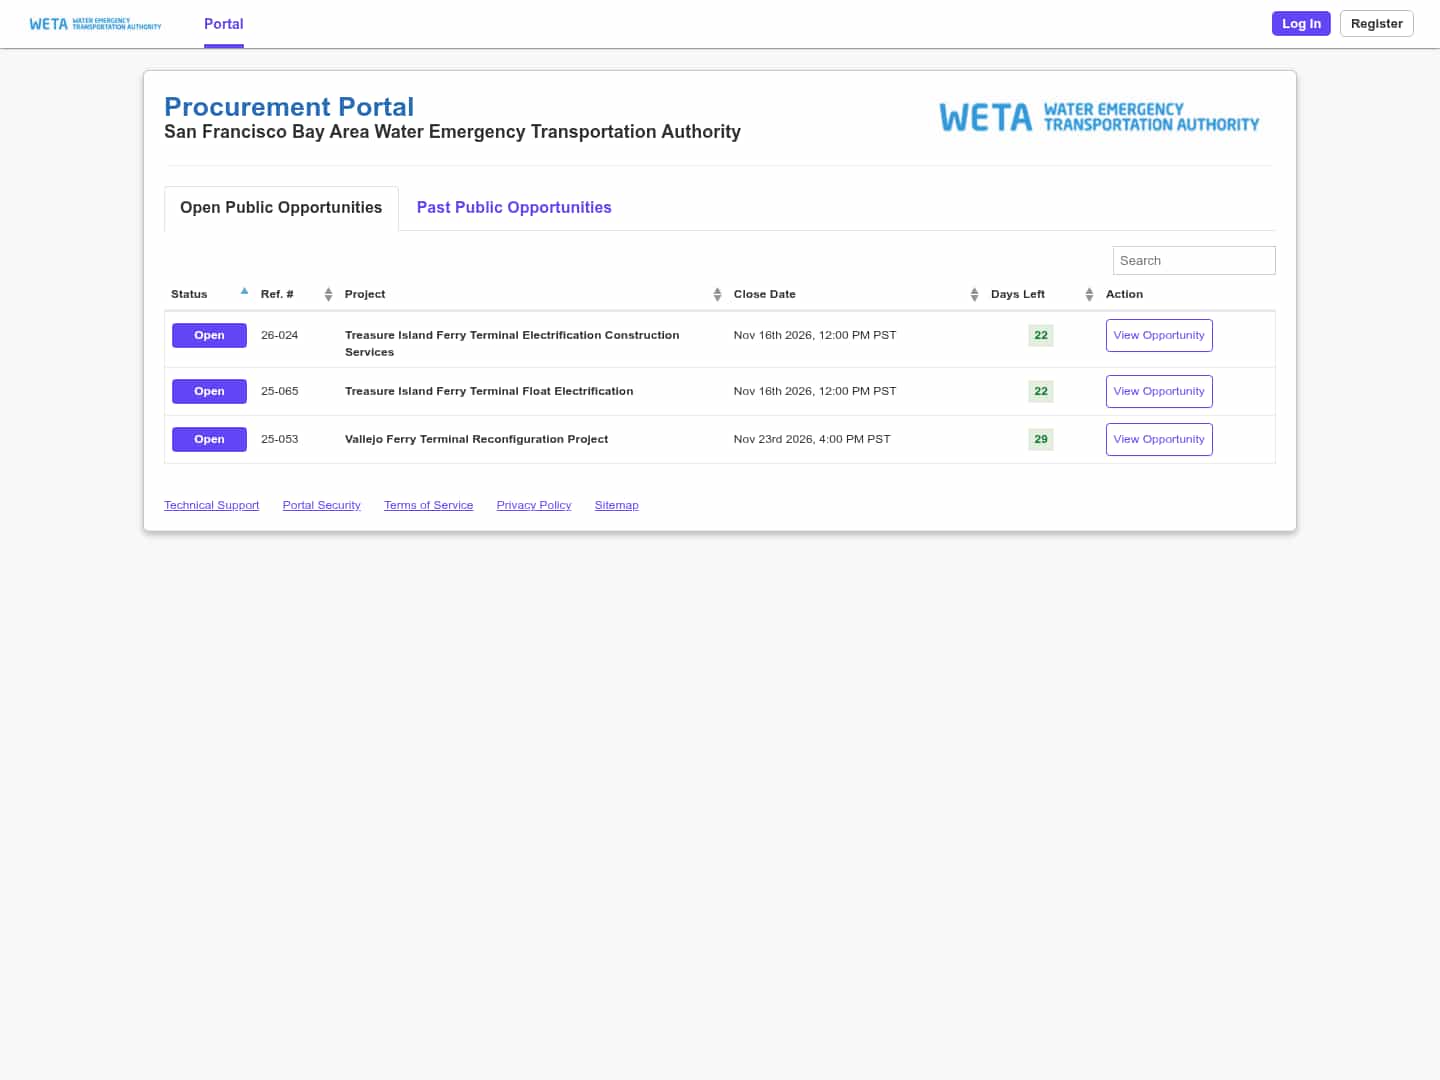
Task: Sort by Project column arrows
Action: pyautogui.click(x=717, y=294)
